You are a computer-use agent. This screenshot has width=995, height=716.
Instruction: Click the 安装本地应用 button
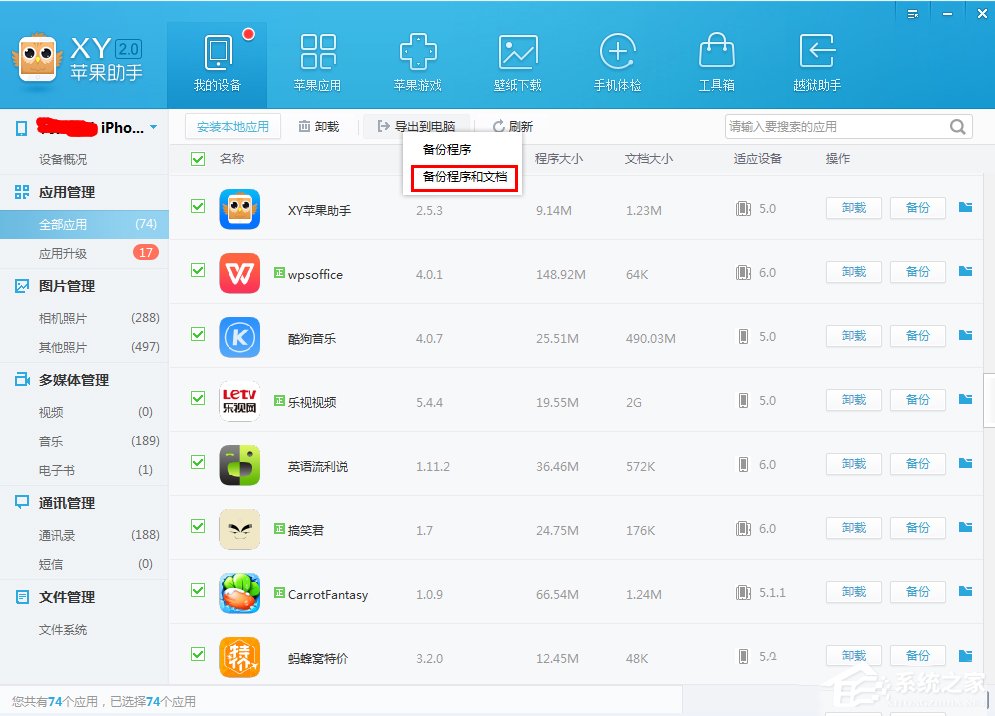pos(234,126)
